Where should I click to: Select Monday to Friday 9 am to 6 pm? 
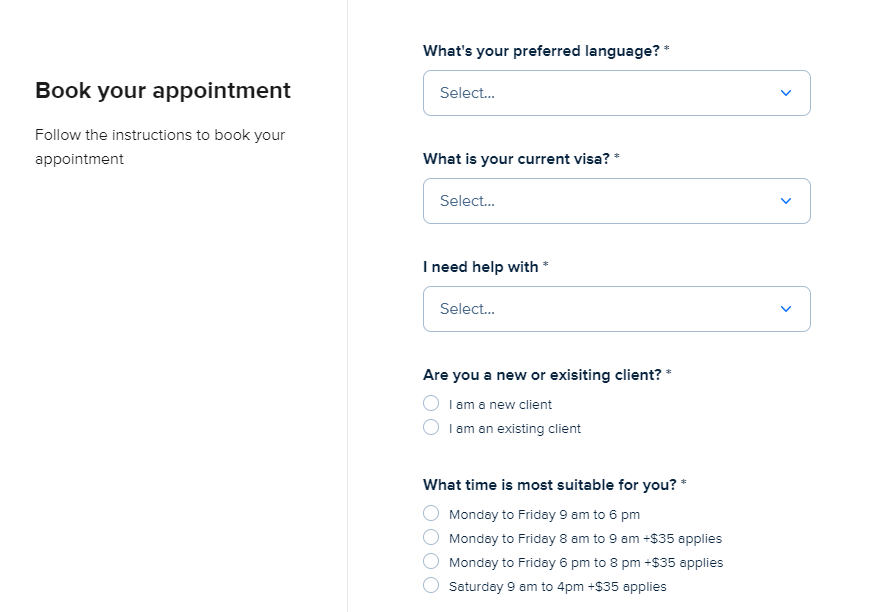[x=431, y=514]
